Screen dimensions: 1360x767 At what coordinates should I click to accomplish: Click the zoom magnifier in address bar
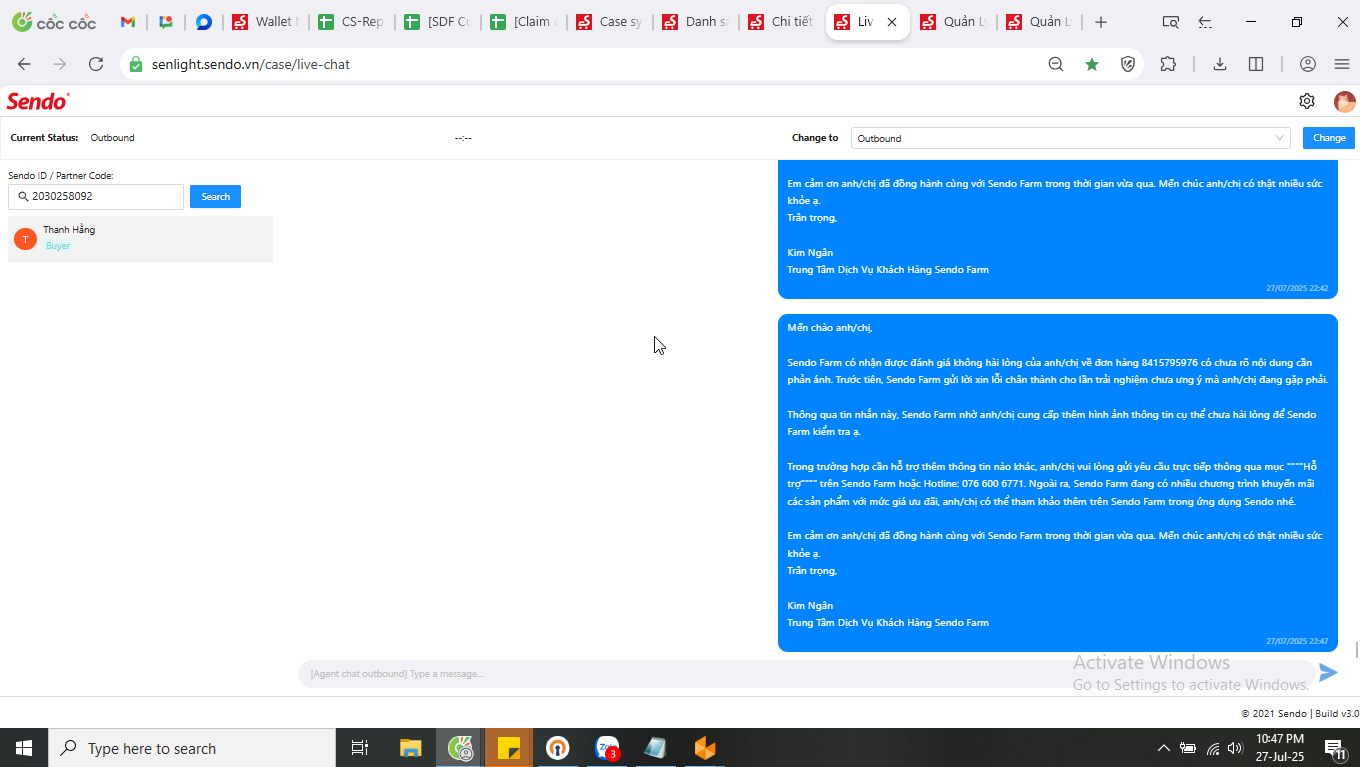point(1056,64)
